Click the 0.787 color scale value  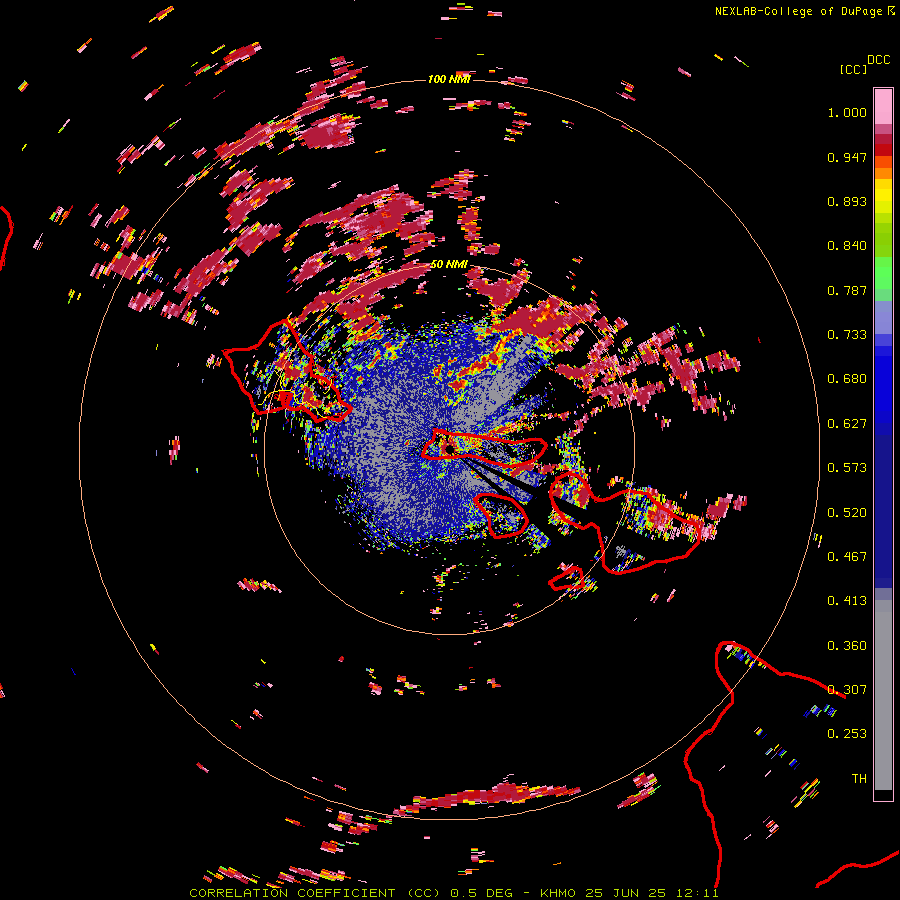pos(847,290)
